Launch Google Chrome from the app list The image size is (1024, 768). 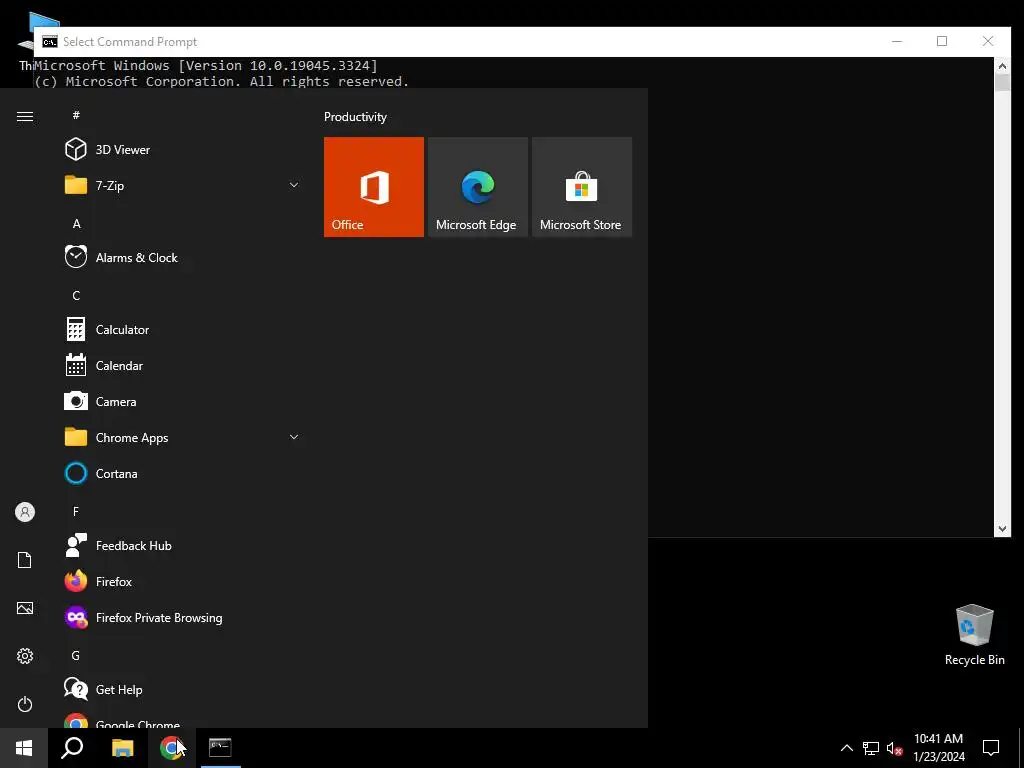(x=183, y=720)
